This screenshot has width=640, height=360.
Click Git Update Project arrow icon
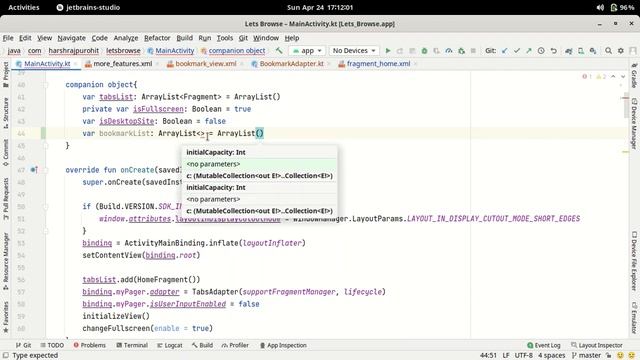point(505,51)
